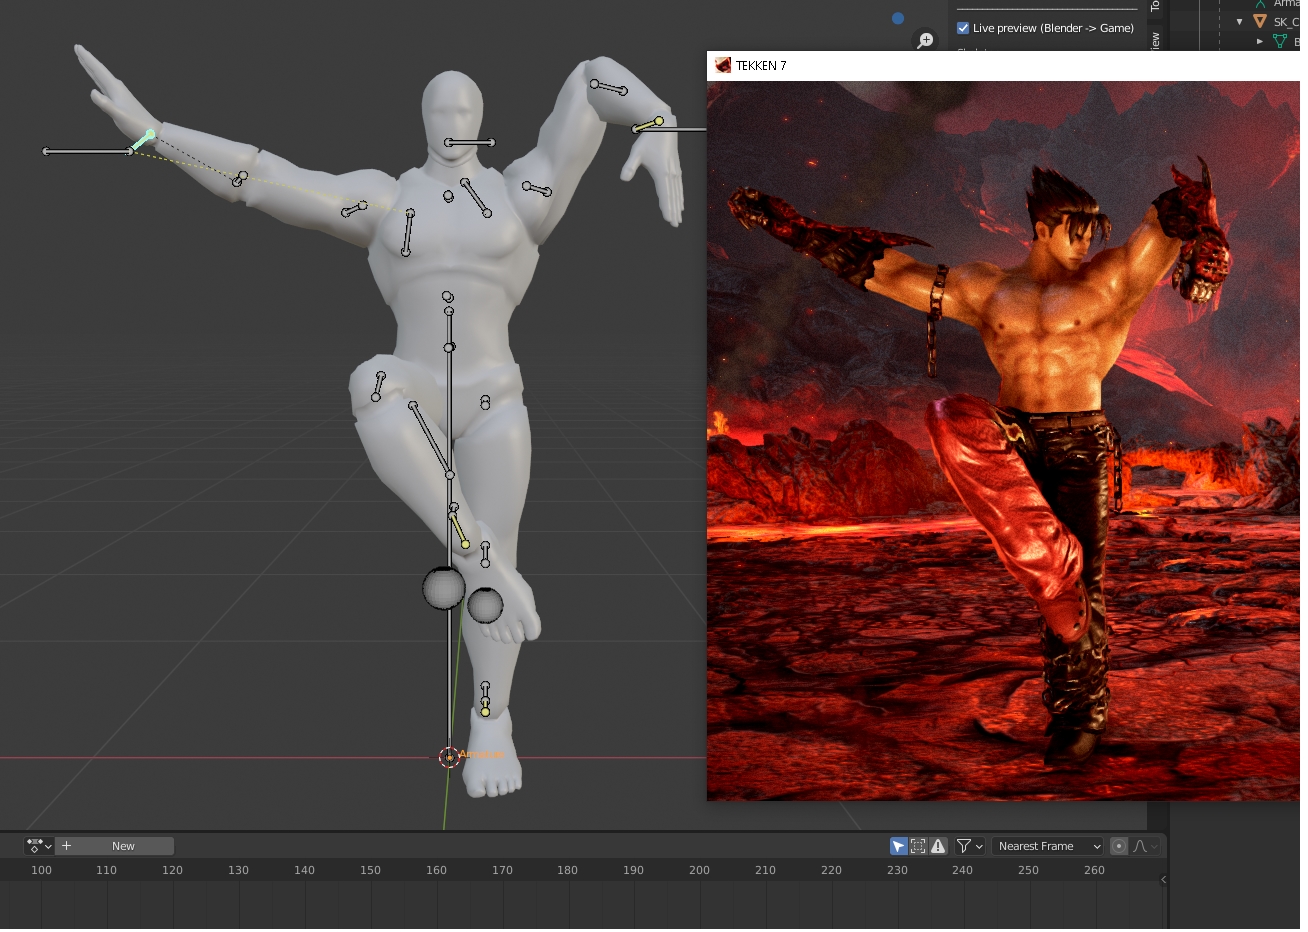
Task: Toggle proportional editing circle icon in timeline
Action: pos(1119,846)
